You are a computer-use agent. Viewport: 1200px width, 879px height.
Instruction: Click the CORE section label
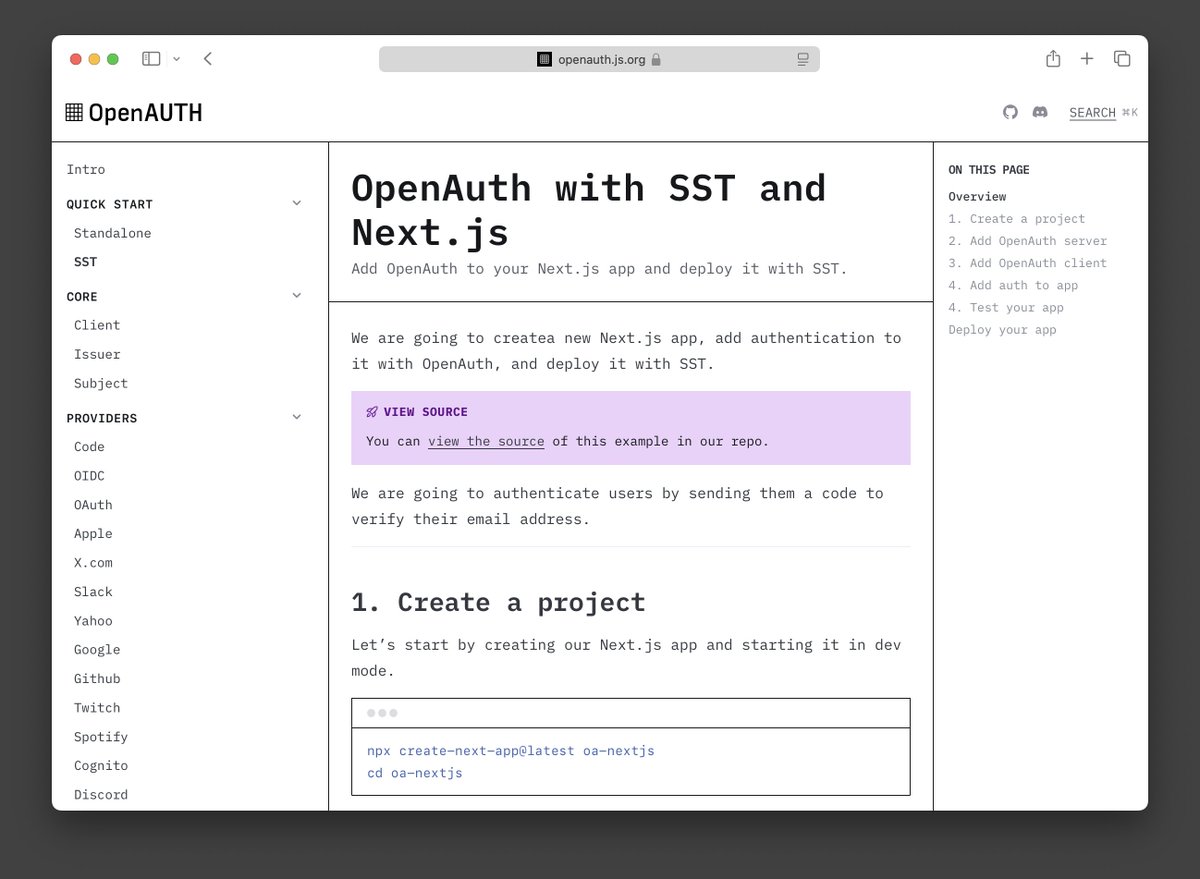(x=82, y=297)
